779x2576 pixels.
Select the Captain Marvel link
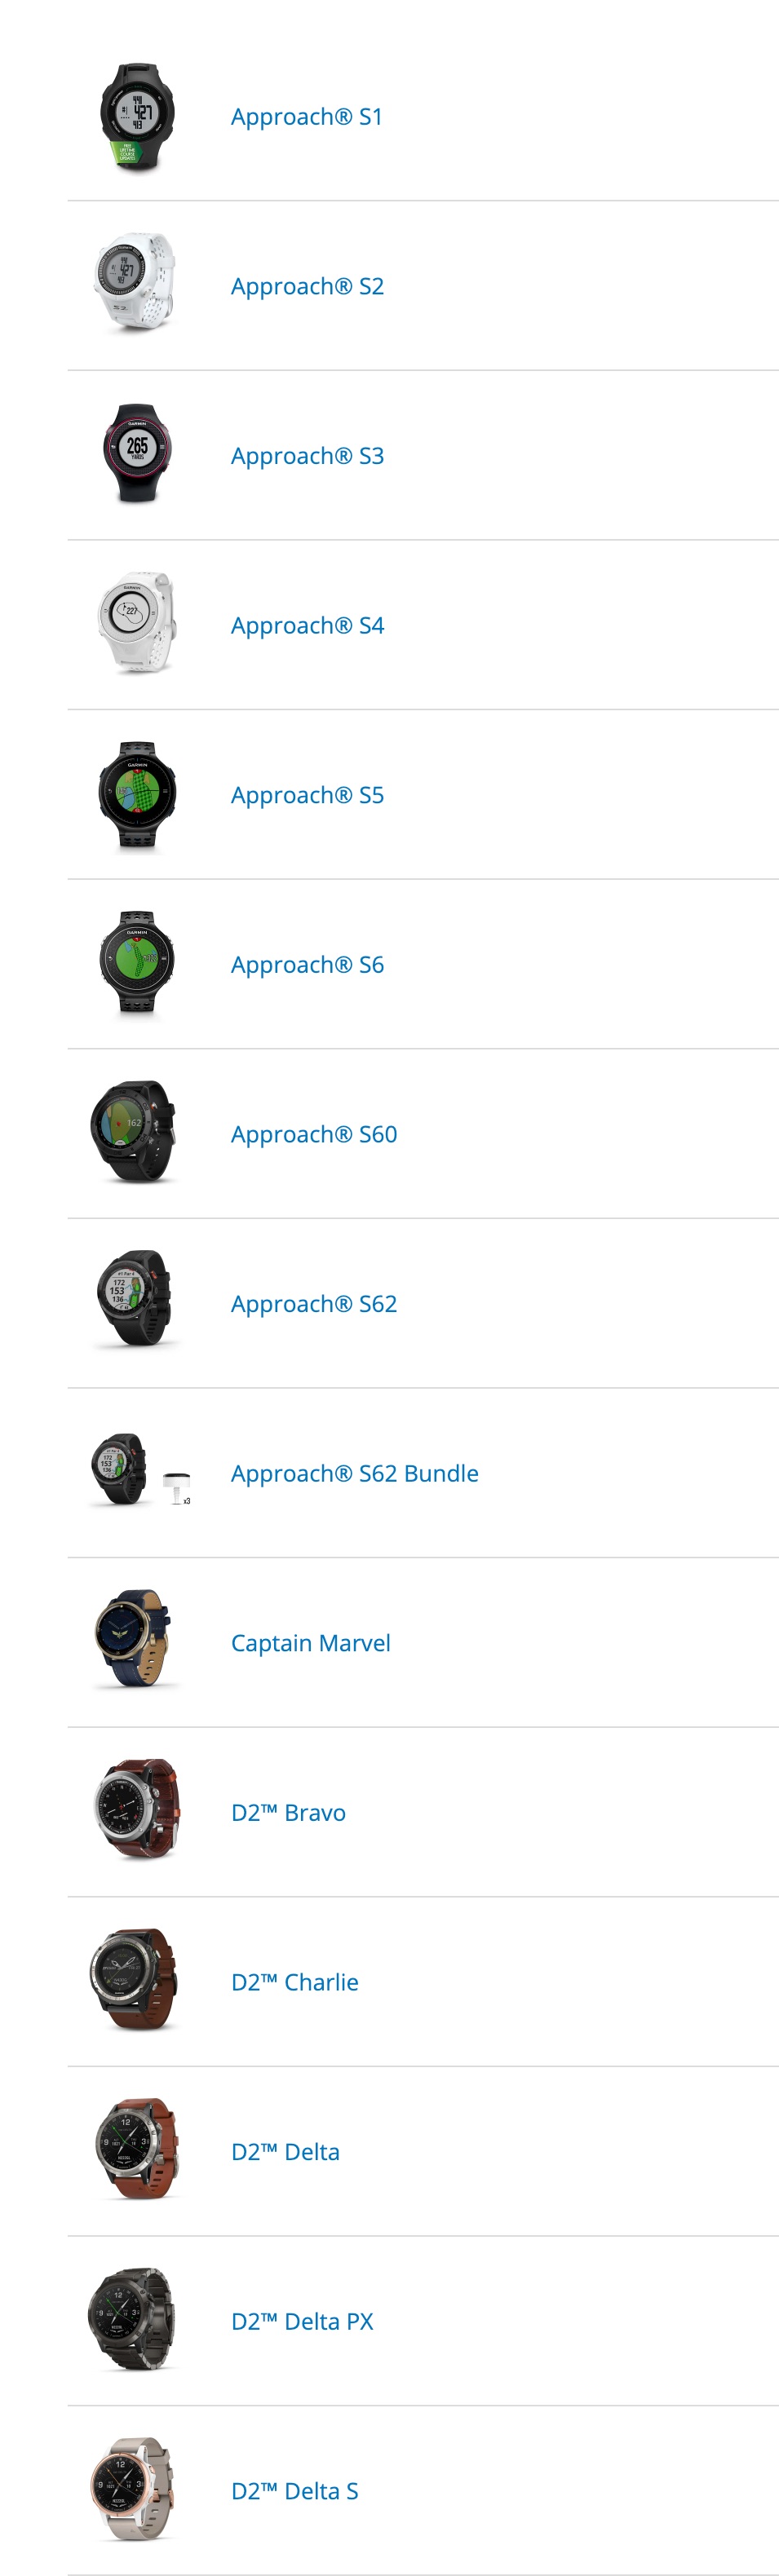pyautogui.click(x=310, y=1643)
